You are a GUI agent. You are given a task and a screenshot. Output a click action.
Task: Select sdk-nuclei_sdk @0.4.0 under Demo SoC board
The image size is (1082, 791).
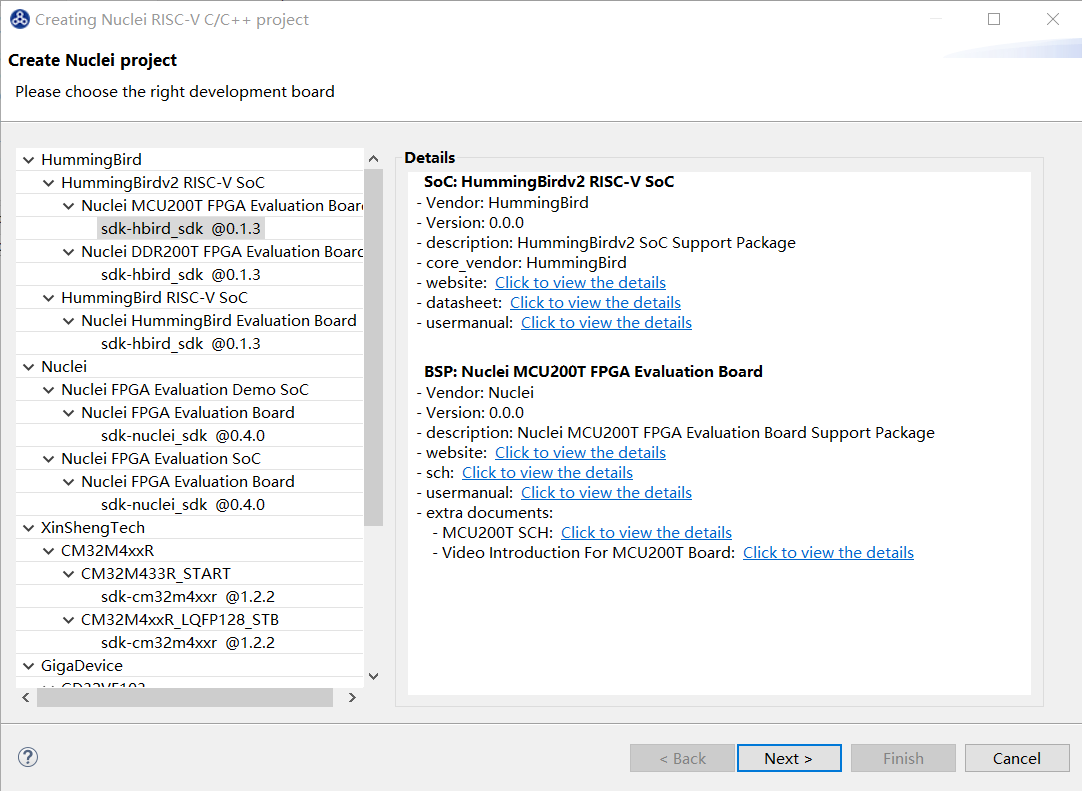[183, 436]
